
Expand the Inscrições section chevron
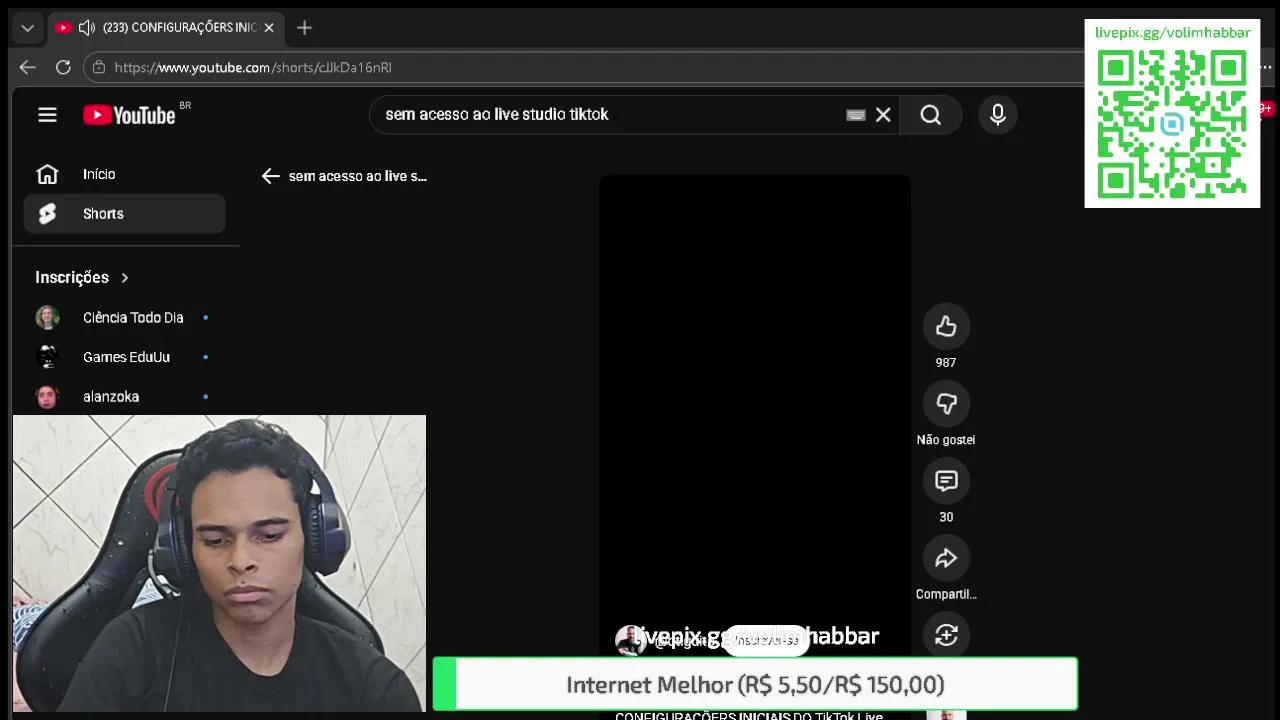125,277
